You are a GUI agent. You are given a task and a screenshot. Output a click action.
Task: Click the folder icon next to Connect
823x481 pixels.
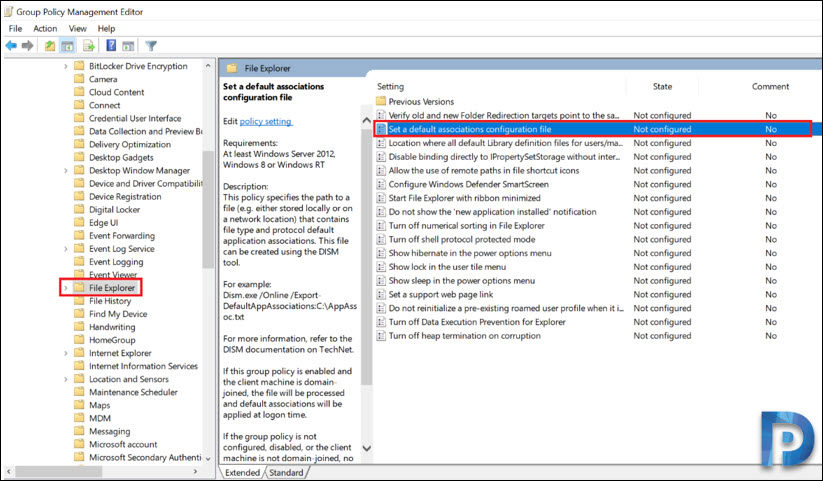tap(79, 105)
